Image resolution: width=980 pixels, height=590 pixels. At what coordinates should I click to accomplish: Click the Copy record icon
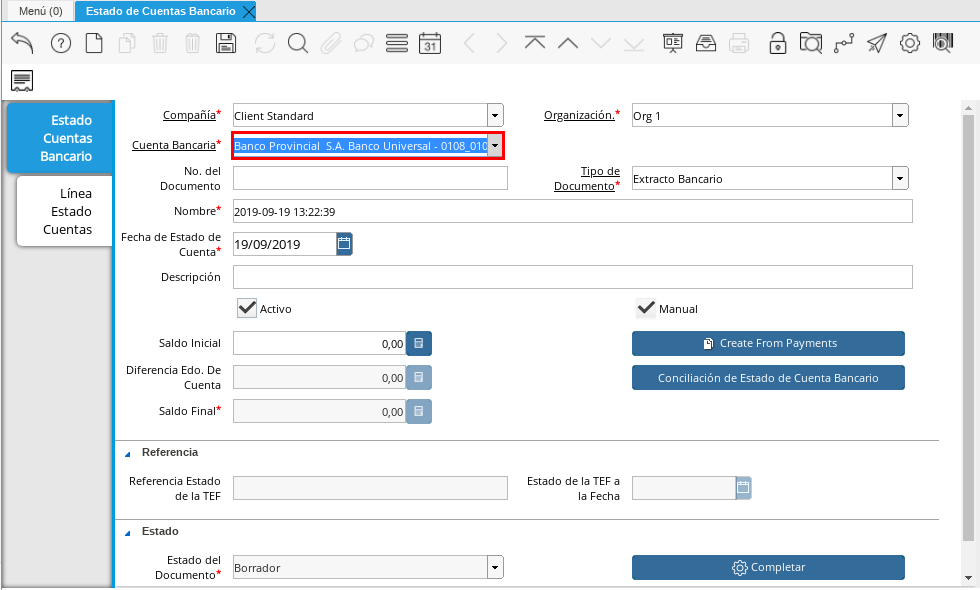[127, 43]
